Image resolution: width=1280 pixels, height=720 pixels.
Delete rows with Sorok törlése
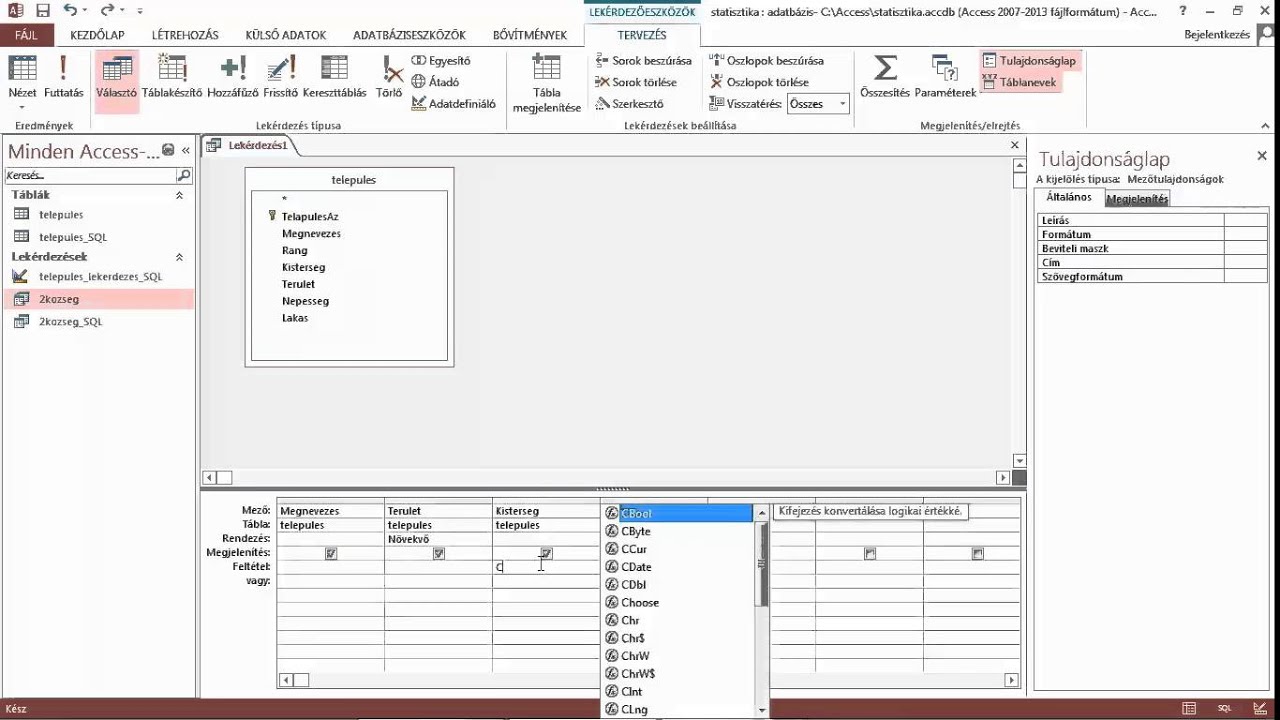[636, 82]
